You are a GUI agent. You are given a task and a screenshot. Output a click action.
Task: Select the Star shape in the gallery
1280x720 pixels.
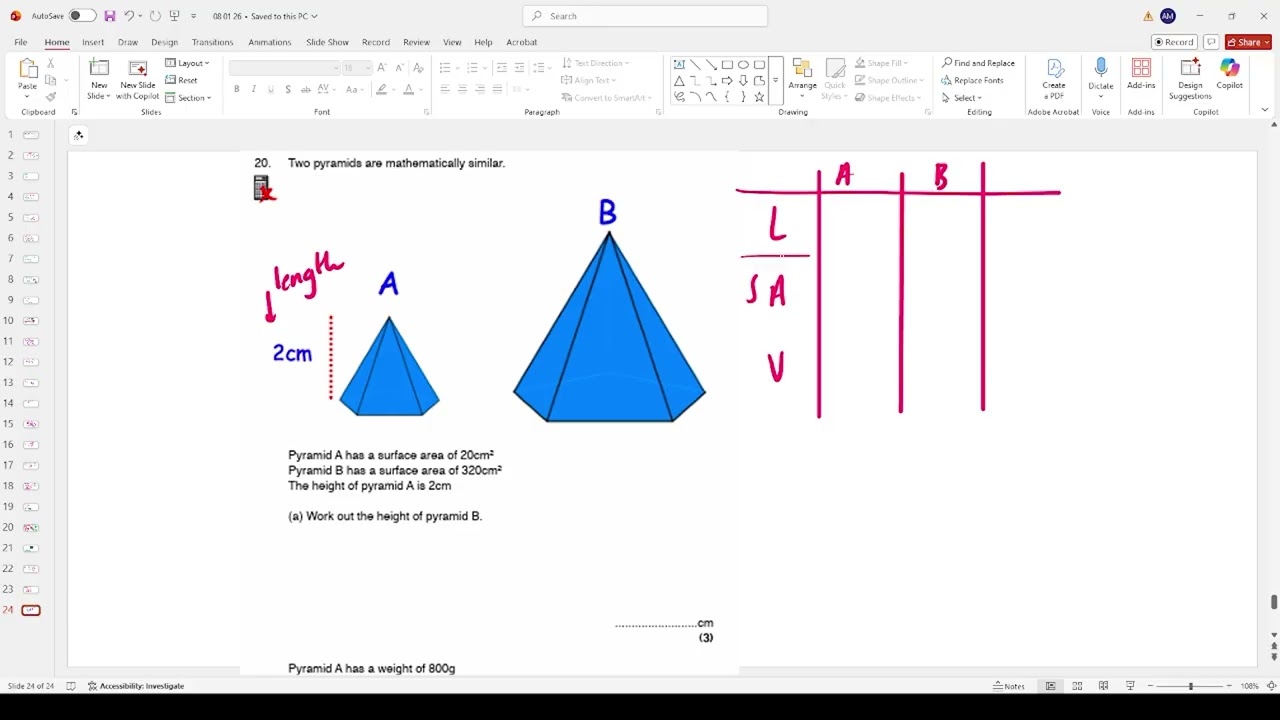click(x=759, y=97)
